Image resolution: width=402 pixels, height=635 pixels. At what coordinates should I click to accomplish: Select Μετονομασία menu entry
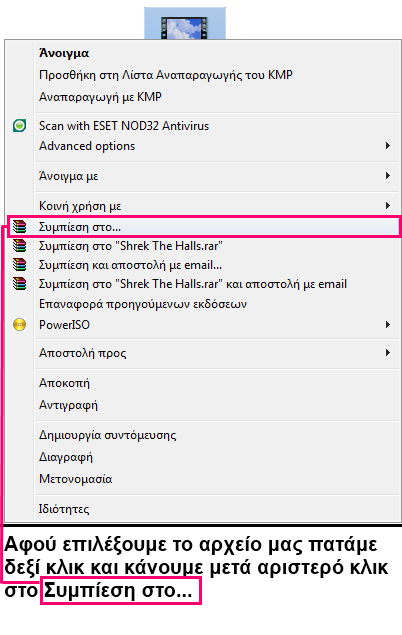point(75,479)
